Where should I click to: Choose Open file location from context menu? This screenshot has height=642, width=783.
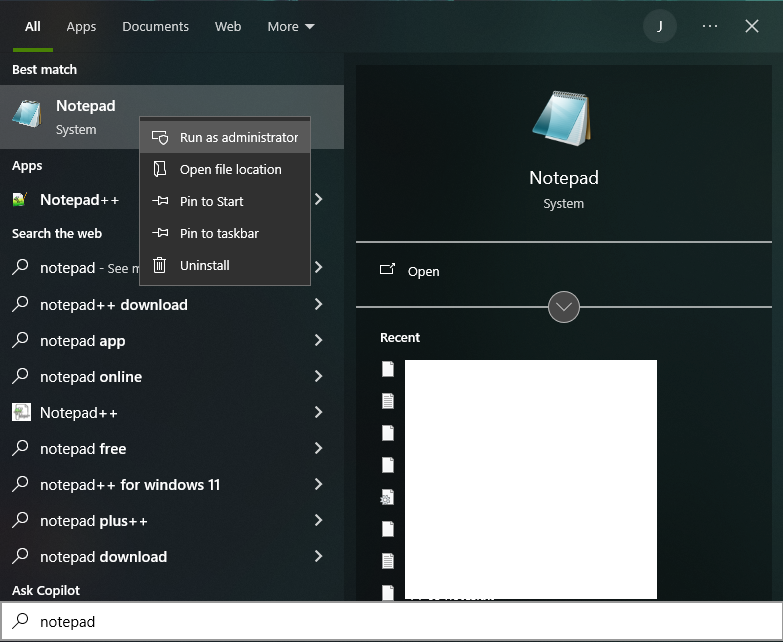(225, 169)
